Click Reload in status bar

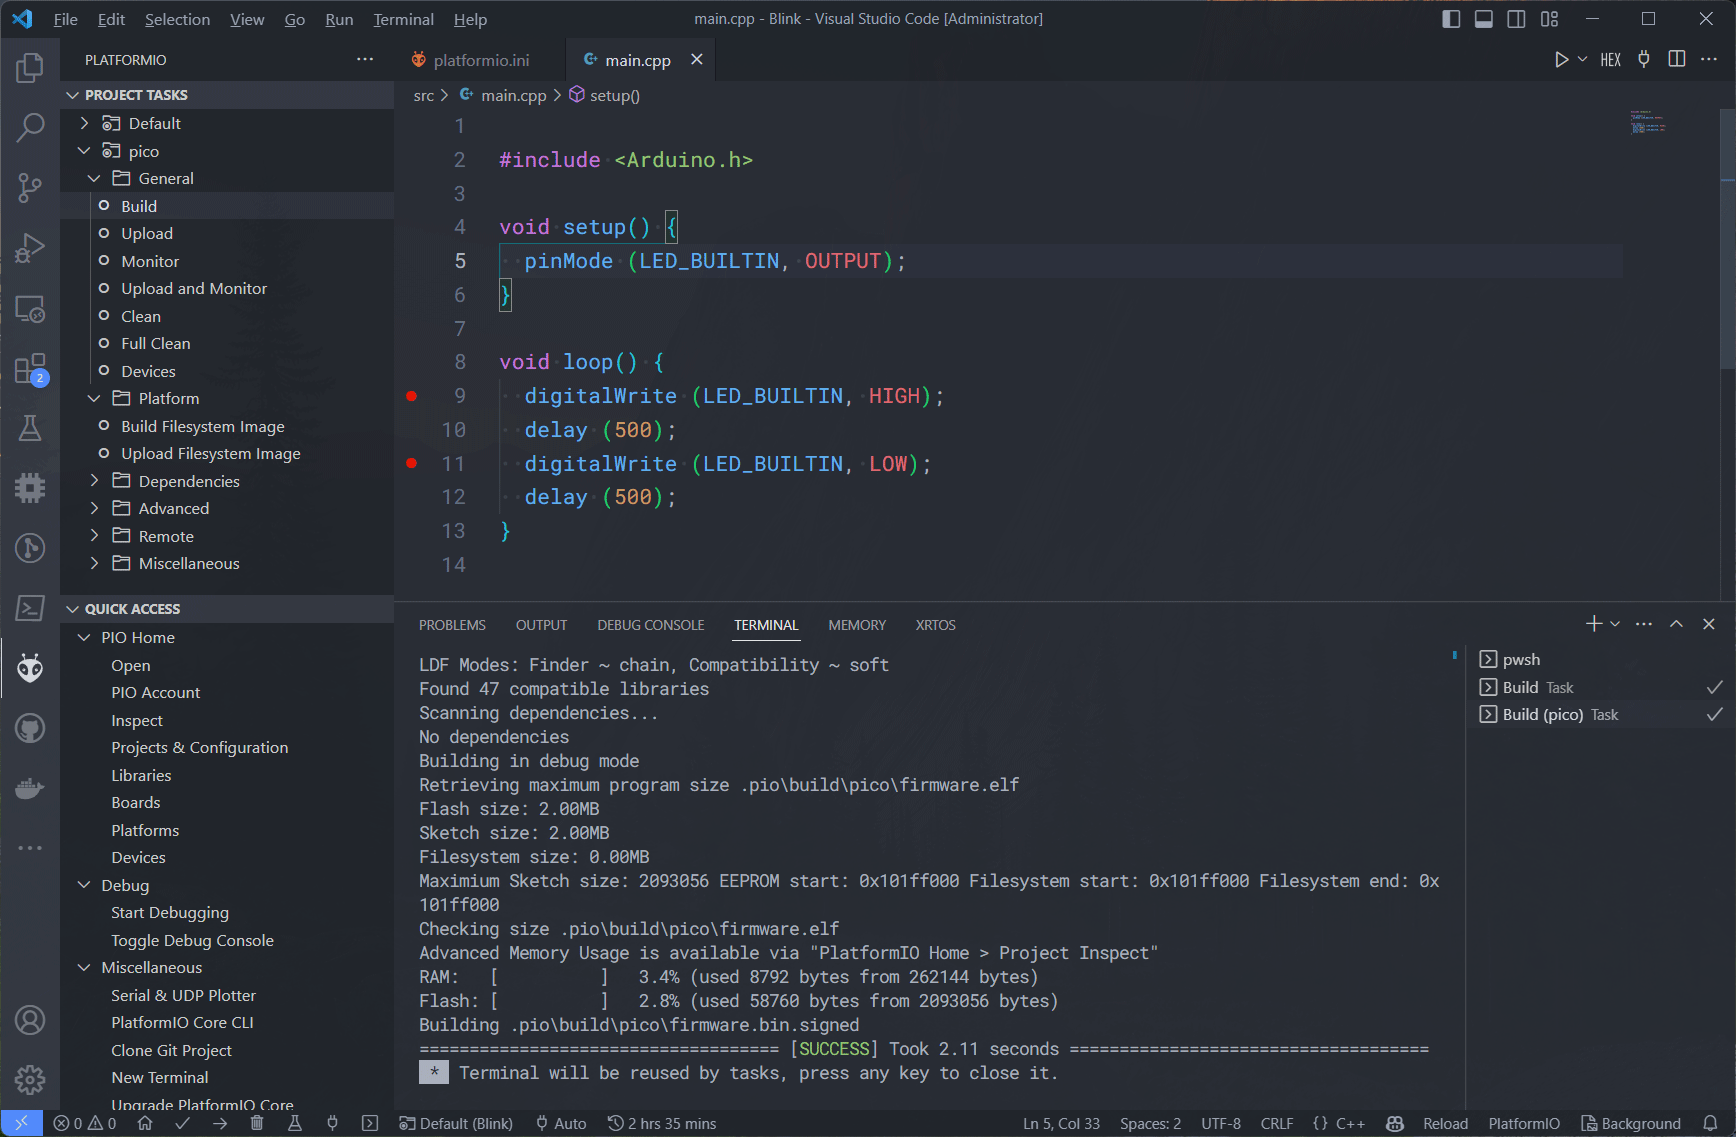1445,1123
